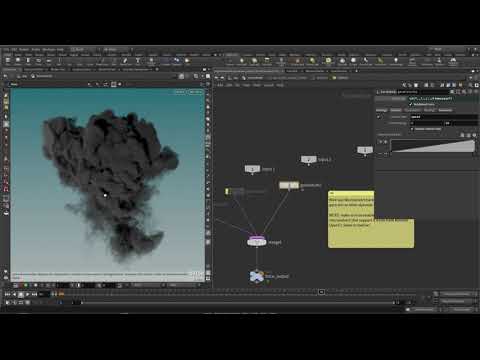The height and width of the screenshot is (360, 480).
Task: Add a Point Light from lights shelf
Action: pyautogui.click(x=242, y=61)
